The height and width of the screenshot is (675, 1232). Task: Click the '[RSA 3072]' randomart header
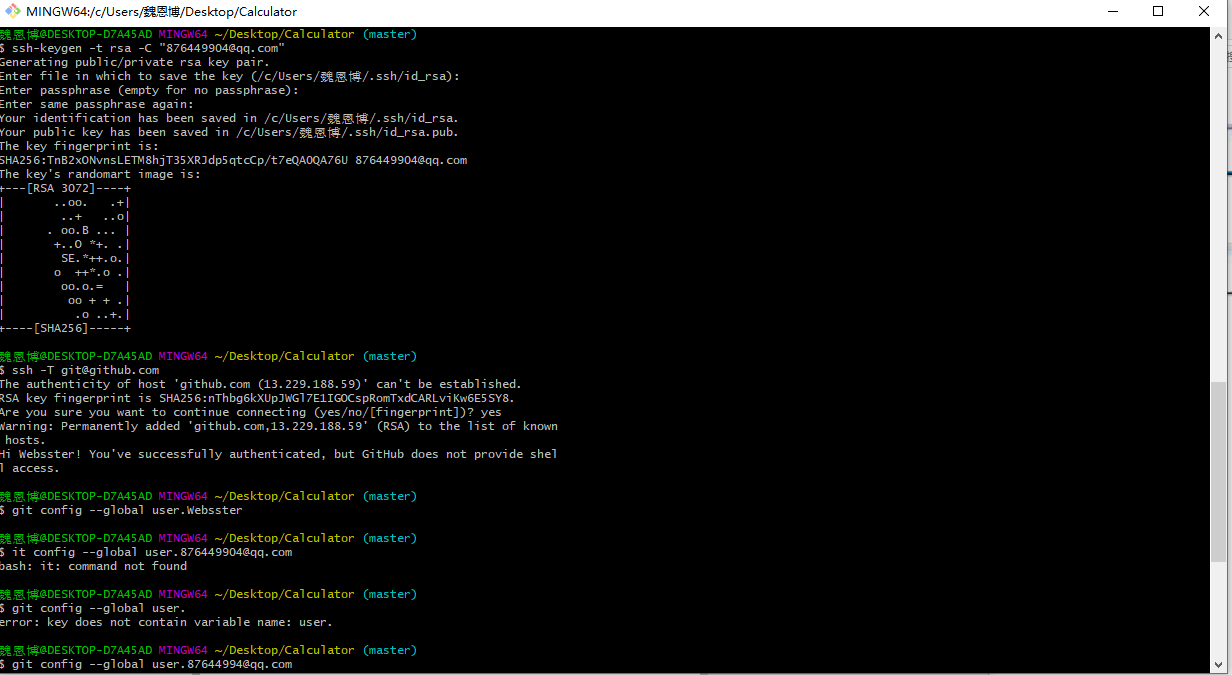coord(65,188)
